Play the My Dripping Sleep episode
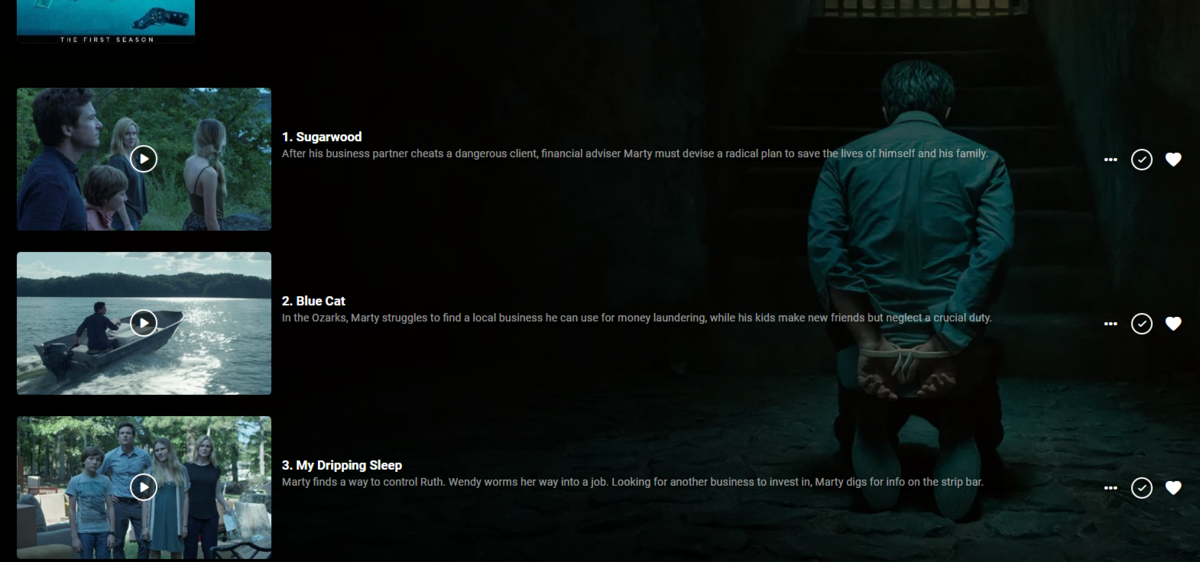1200x562 pixels. pos(144,486)
